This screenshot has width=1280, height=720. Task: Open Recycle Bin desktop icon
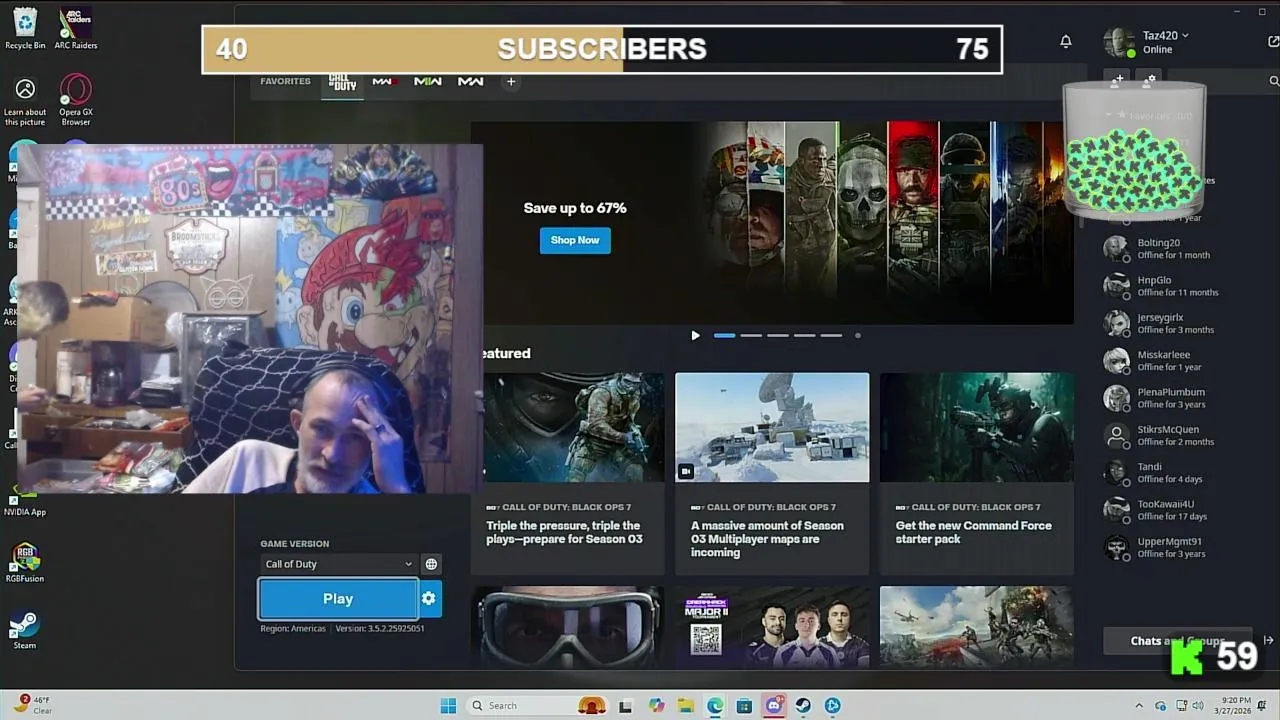(25, 27)
